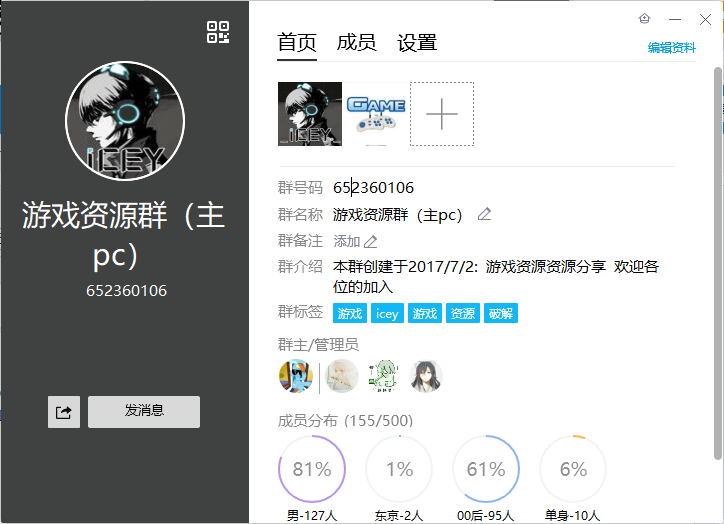Click the 81% male distribution ring
Image resolution: width=724 pixels, height=524 pixels.
point(312,469)
